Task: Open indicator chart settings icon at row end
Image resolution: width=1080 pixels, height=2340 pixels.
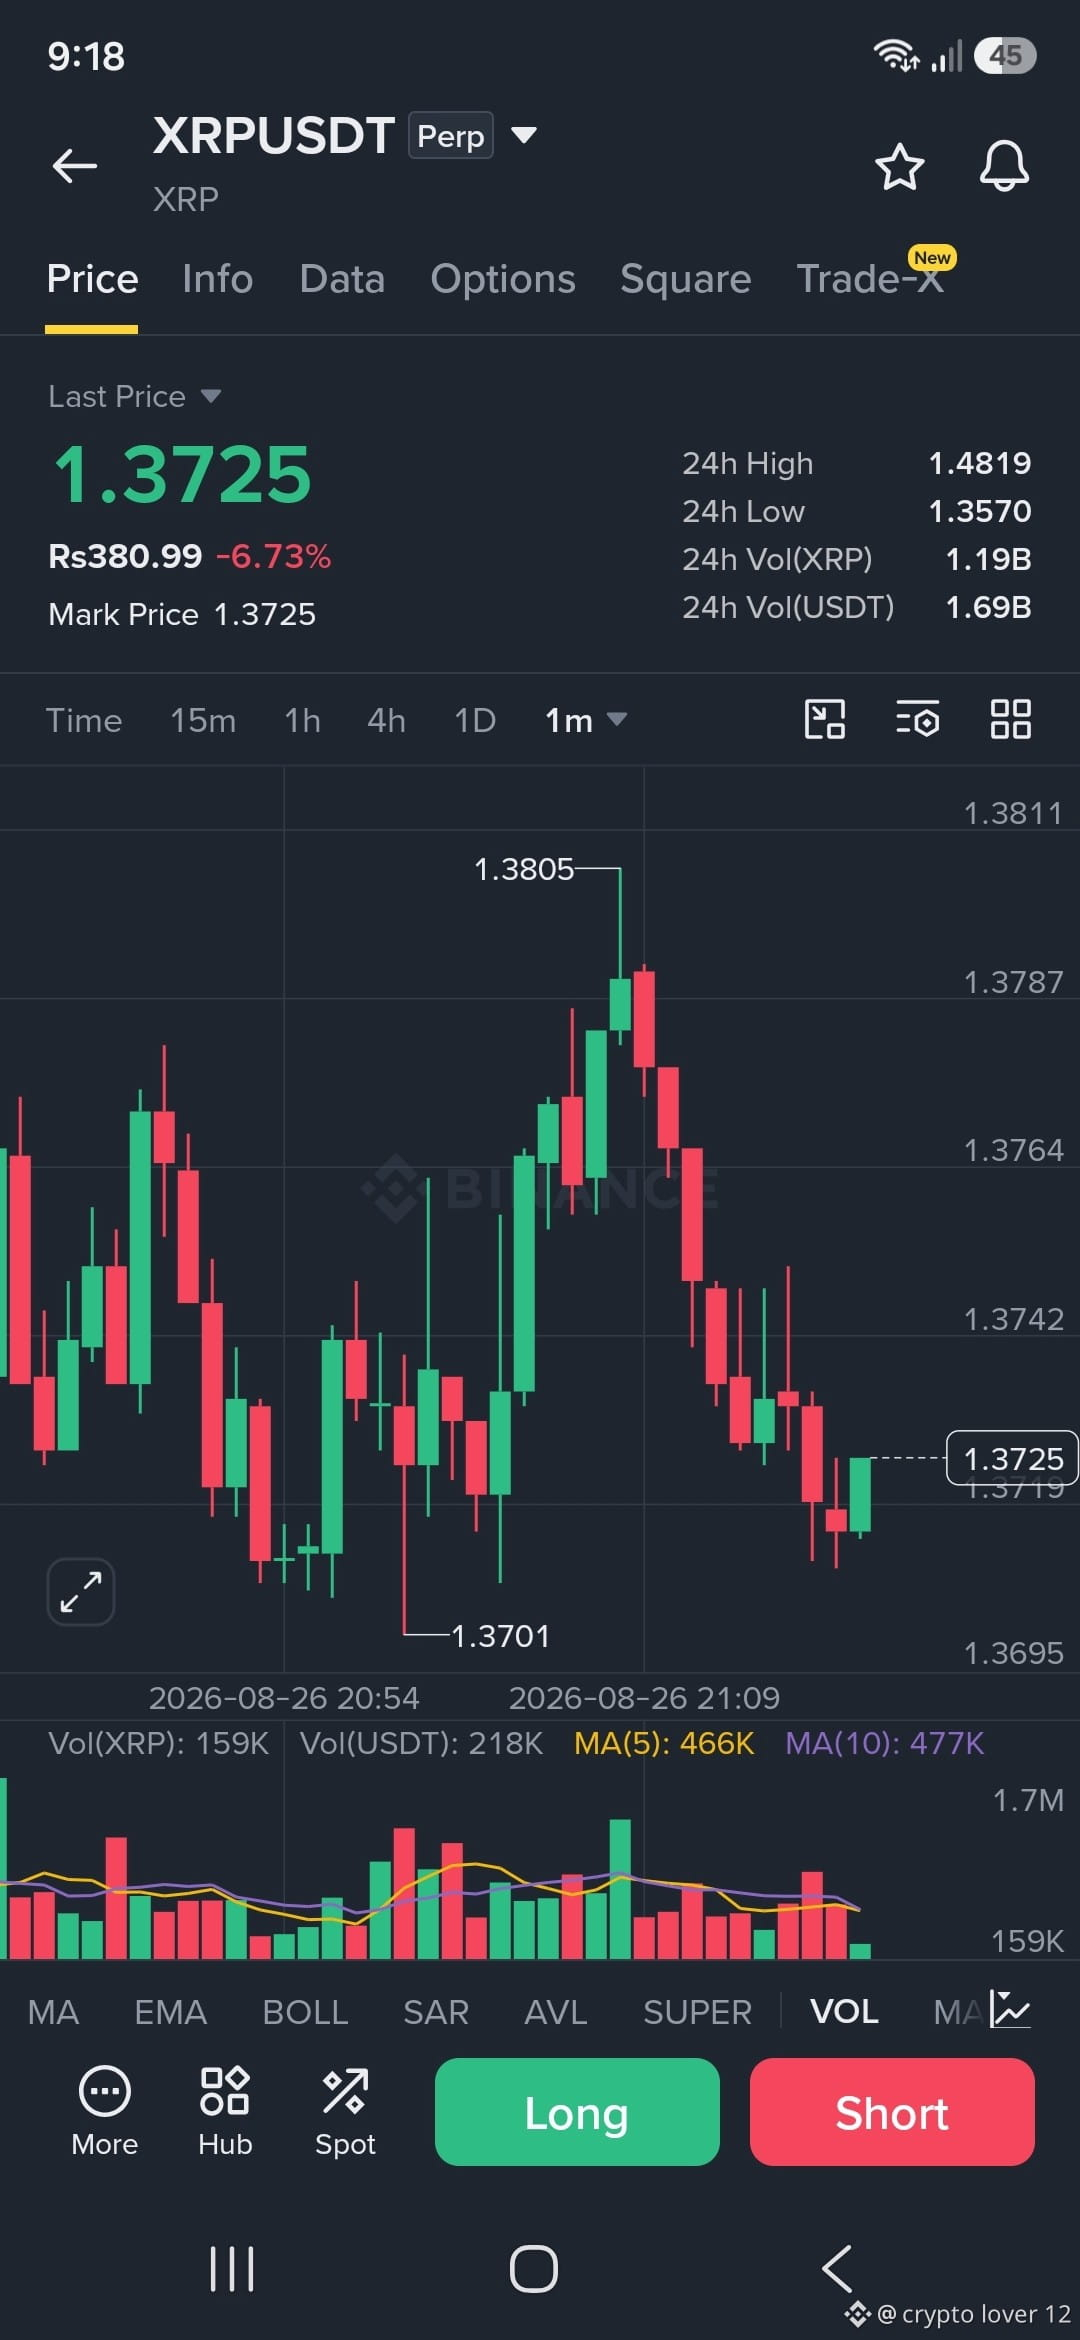Action: coord(1010,2010)
